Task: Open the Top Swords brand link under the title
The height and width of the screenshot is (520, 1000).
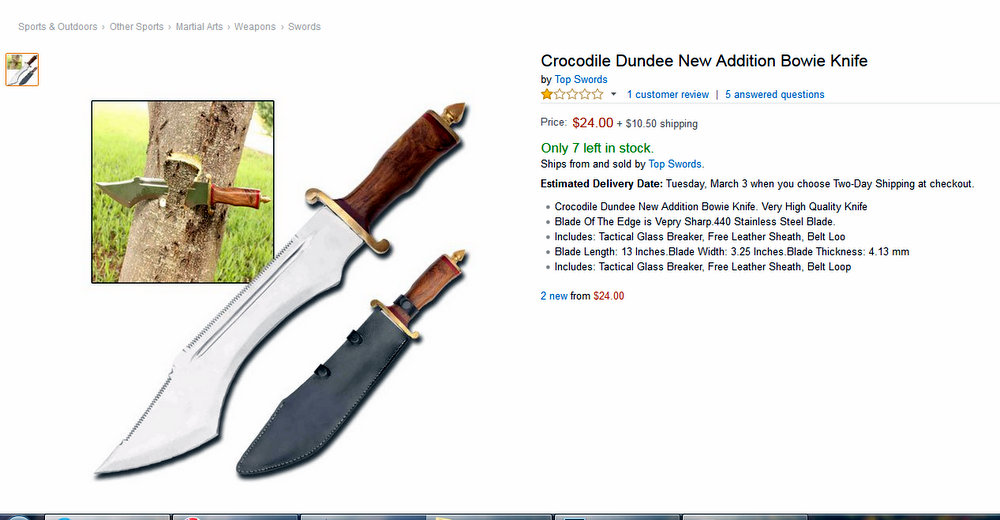Action: point(580,79)
